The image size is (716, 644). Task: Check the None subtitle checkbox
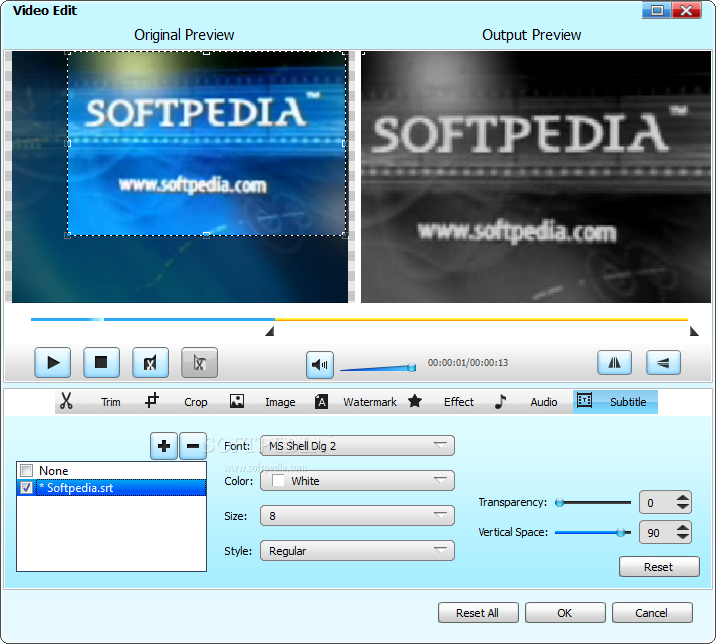26,470
